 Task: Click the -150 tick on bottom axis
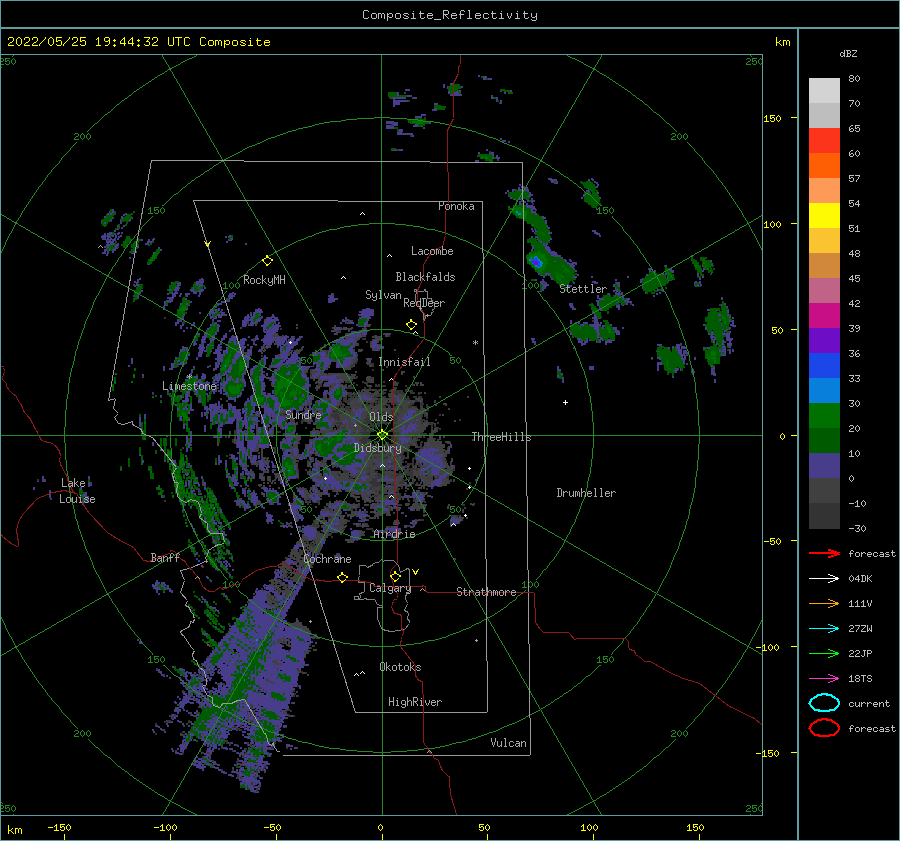(59, 827)
